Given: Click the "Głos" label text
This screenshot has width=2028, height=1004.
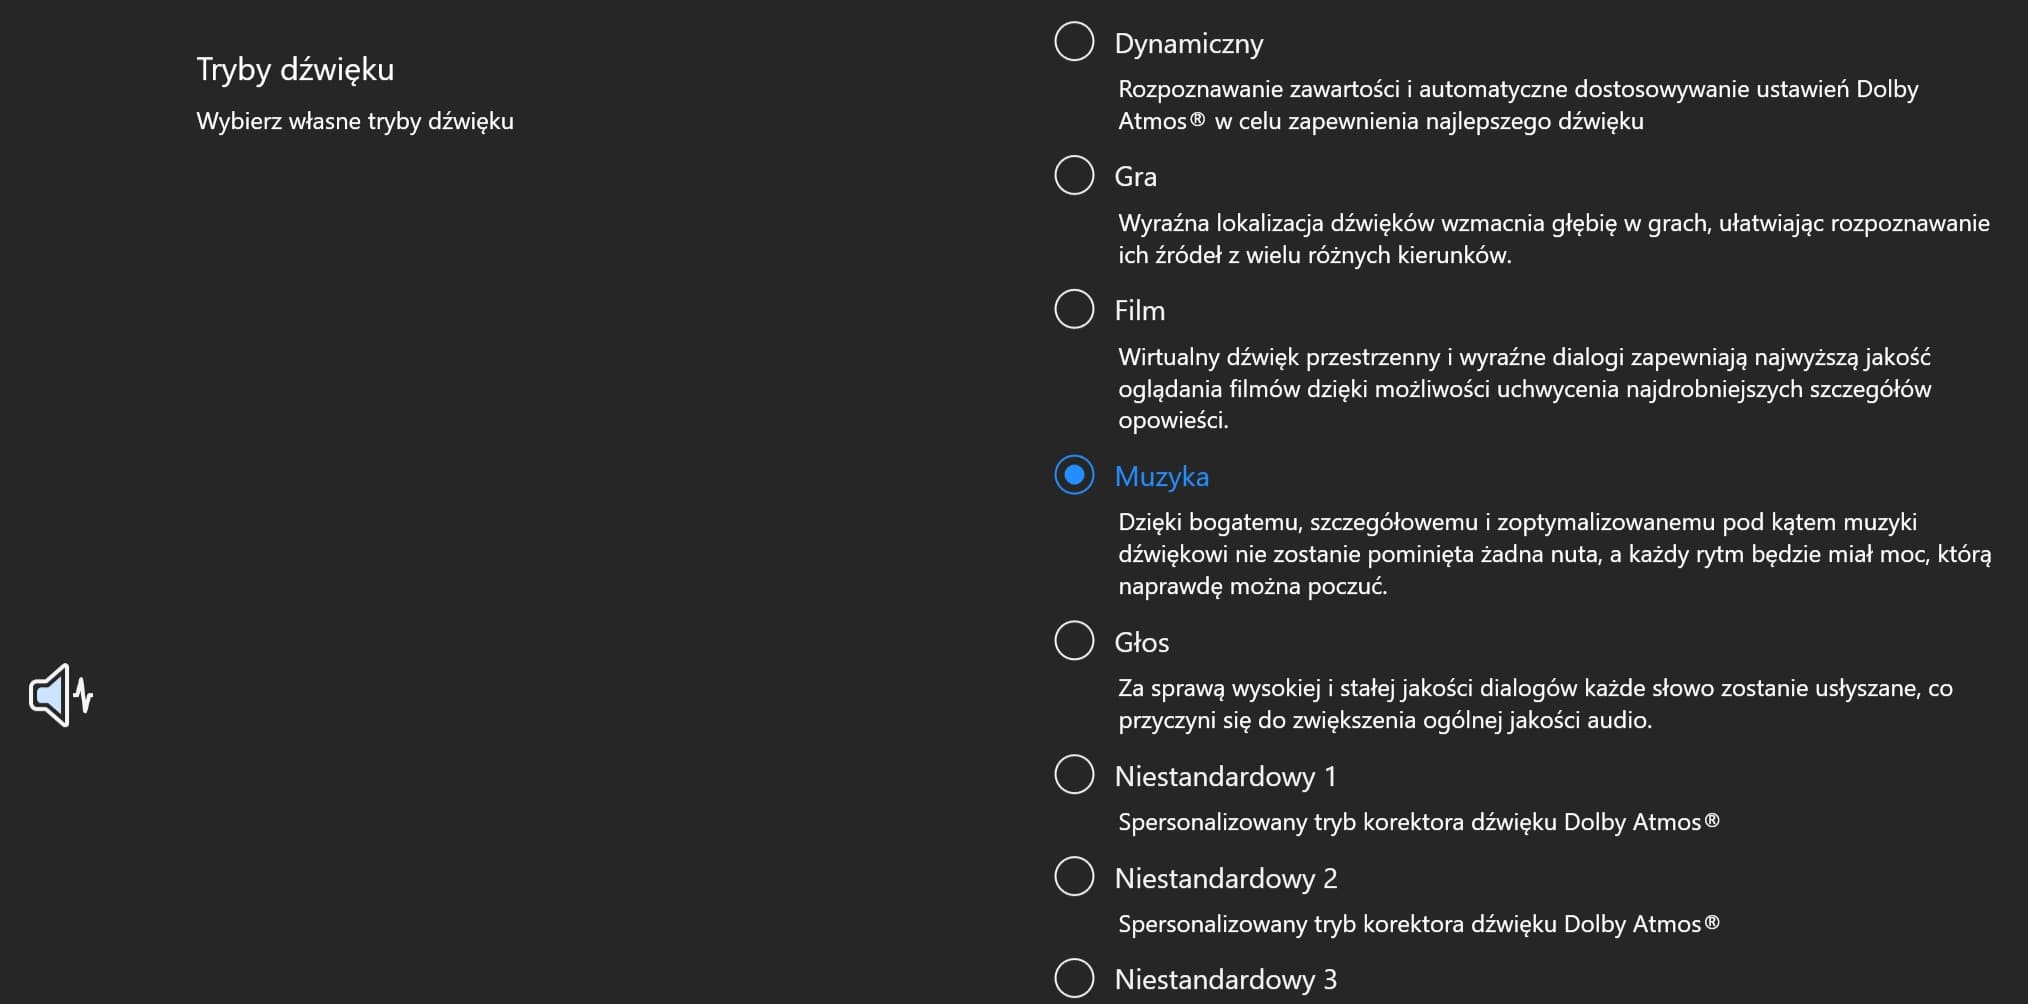Looking at the screenshot, I should click(1141, 643).
